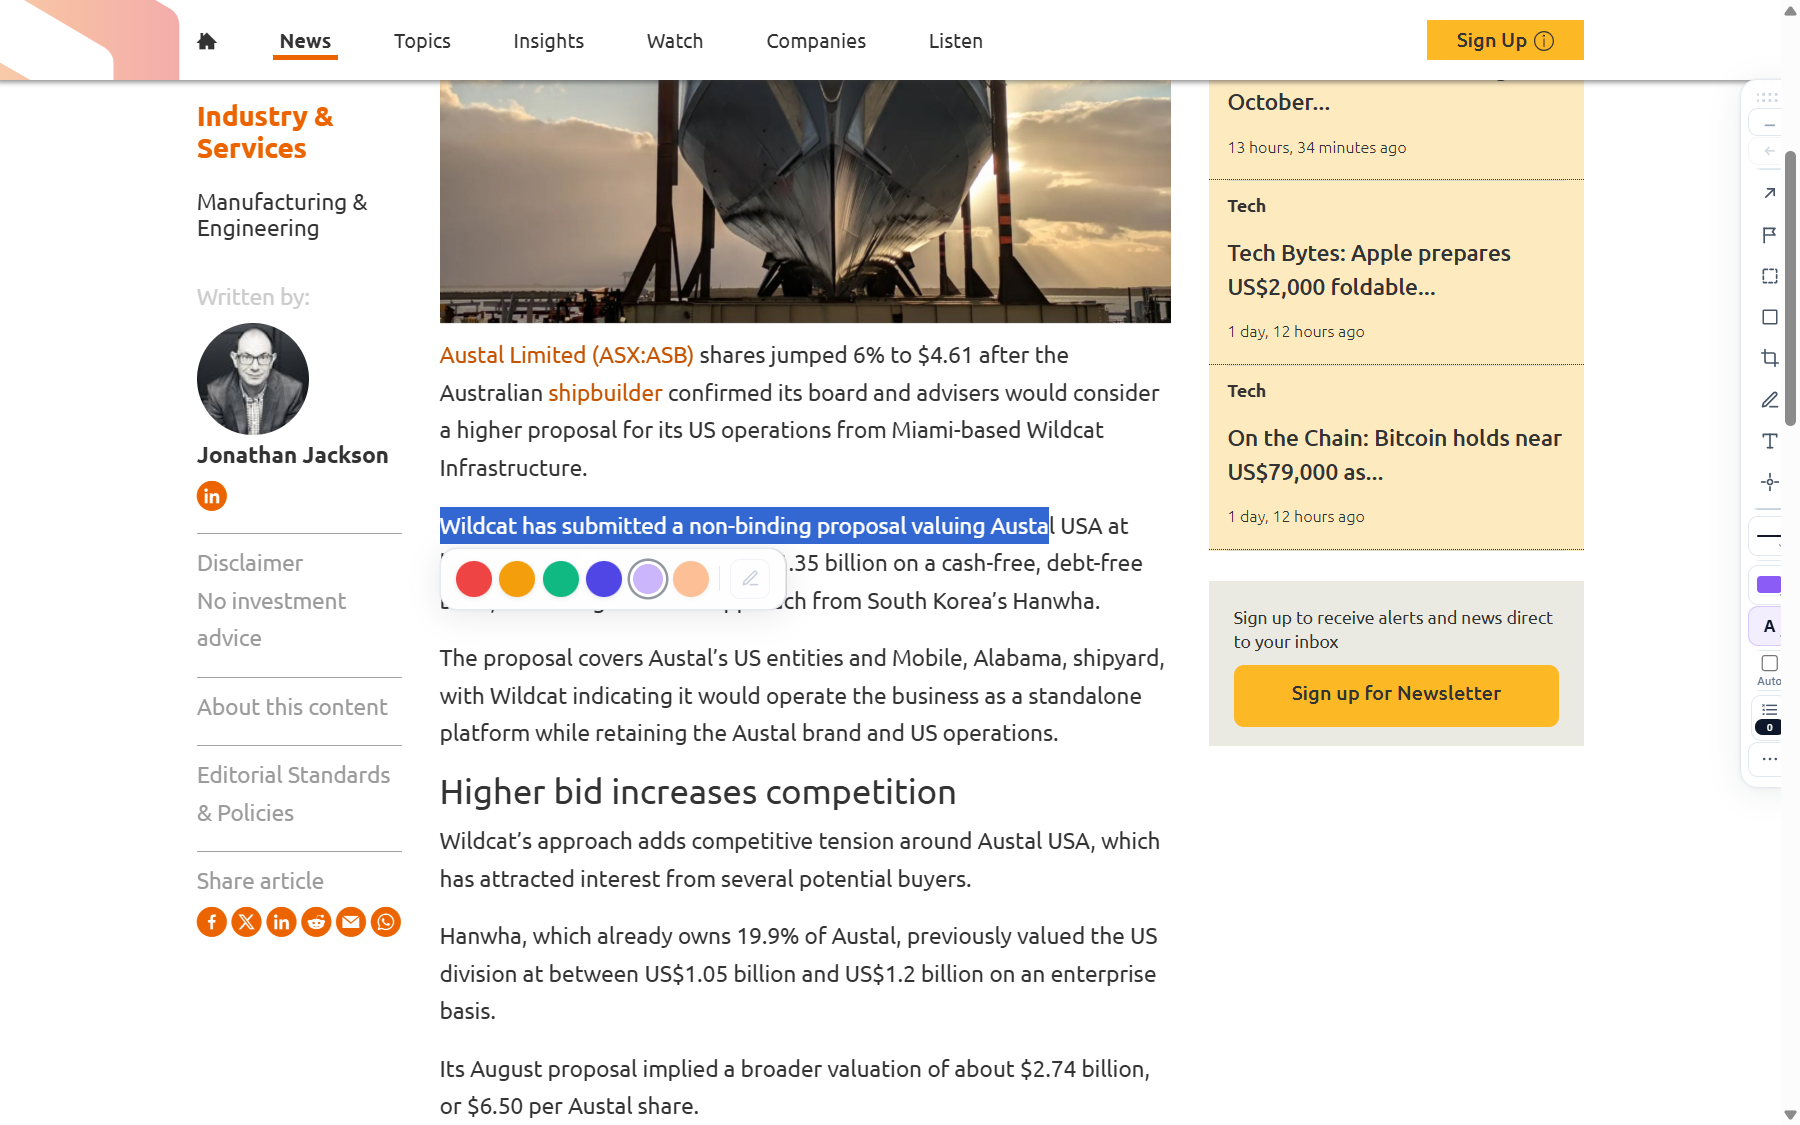1800x1125 pixels.
Task: Share article on WhatsApp
Action: 386,922
